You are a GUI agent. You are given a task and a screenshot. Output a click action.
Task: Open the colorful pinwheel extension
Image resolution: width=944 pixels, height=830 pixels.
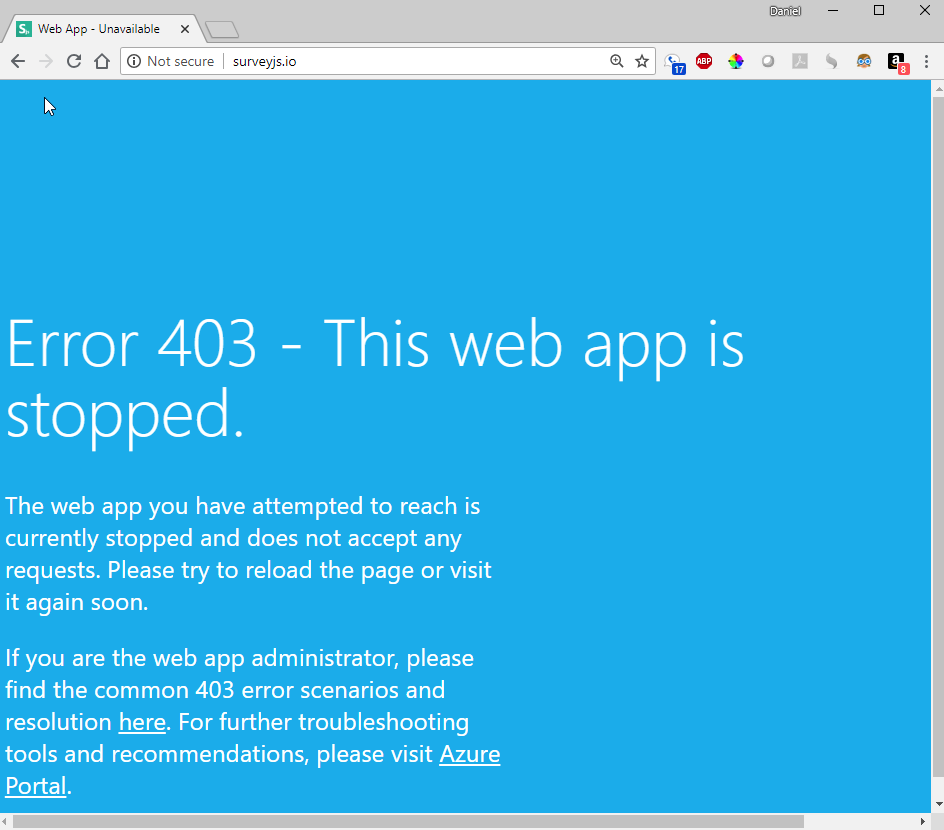(x=736, y=61)
